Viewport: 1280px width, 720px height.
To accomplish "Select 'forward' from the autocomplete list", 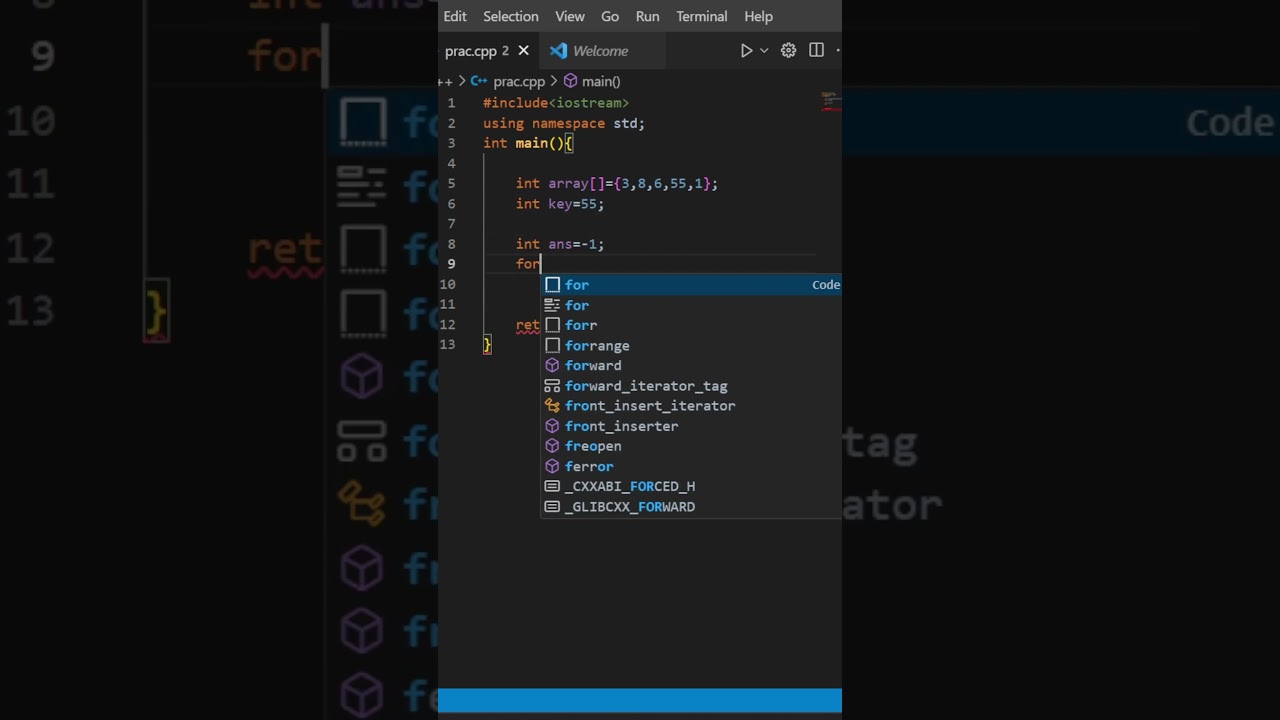I will pos(692,365).
